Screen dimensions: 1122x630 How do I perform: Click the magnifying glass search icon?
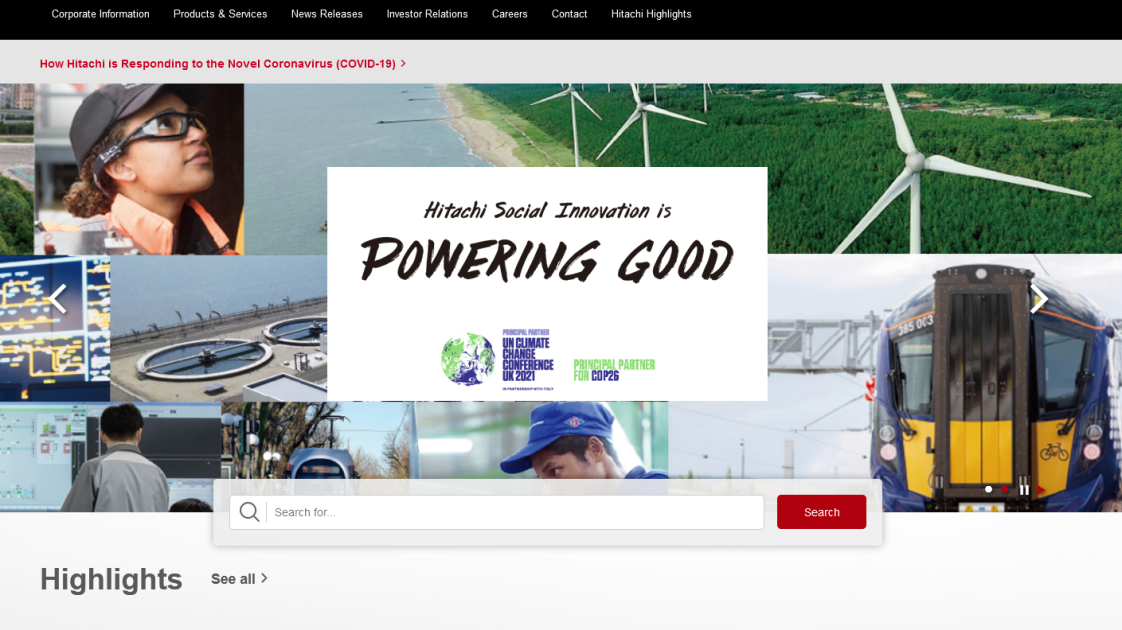(249, 512)
